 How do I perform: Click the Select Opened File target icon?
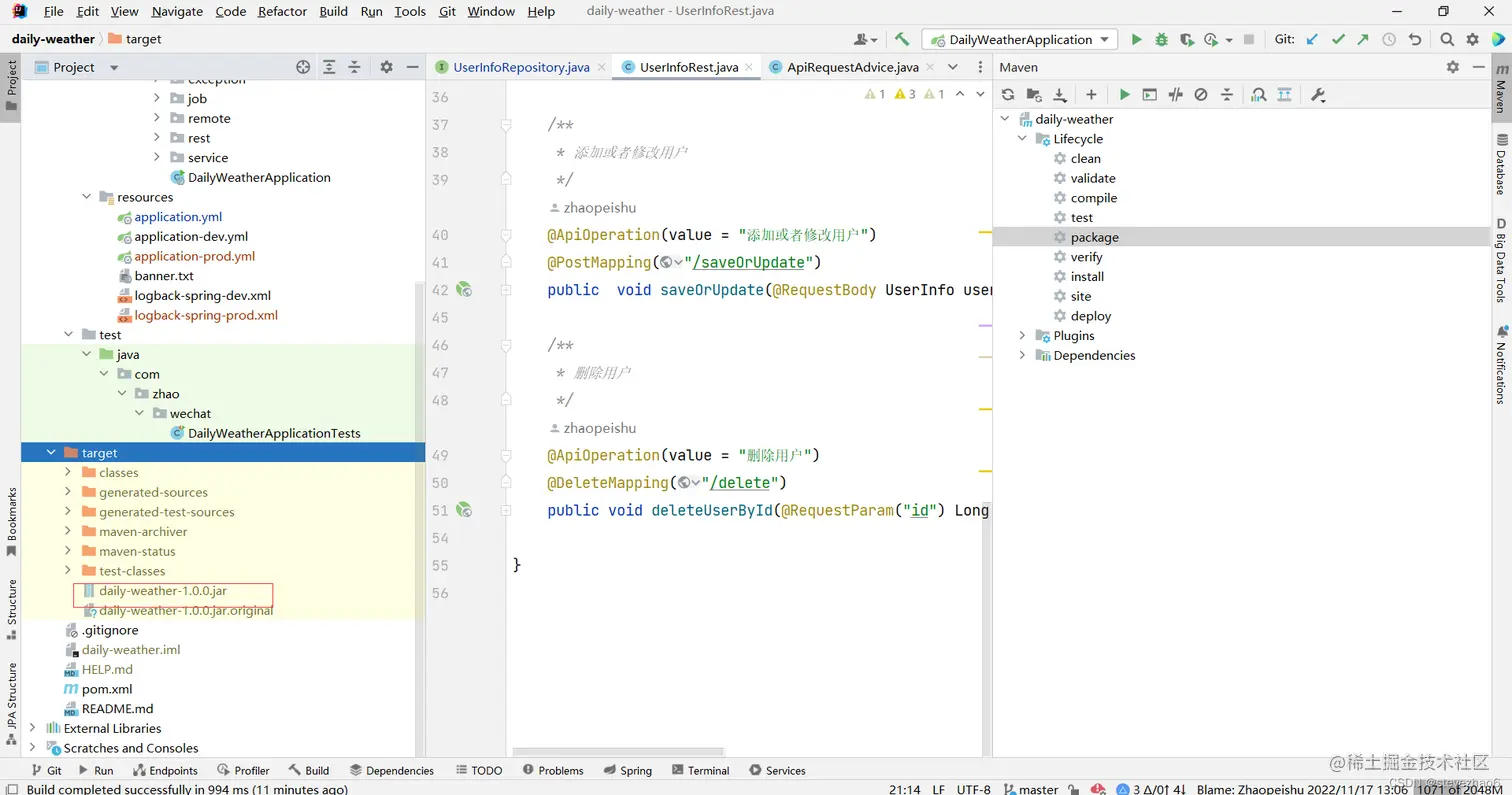point(304,67)
